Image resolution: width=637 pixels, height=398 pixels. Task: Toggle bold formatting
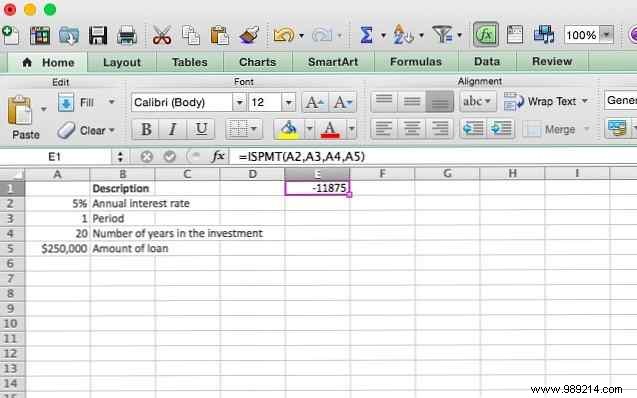(x=146, y=130)
